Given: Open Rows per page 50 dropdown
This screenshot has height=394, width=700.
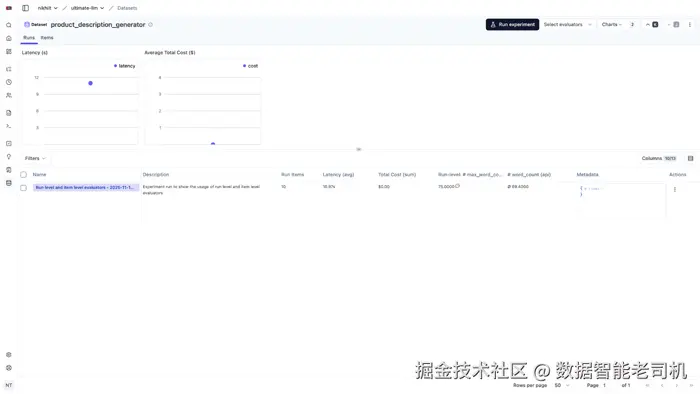Looking at the screenshot, I should (x=562, y=385).
